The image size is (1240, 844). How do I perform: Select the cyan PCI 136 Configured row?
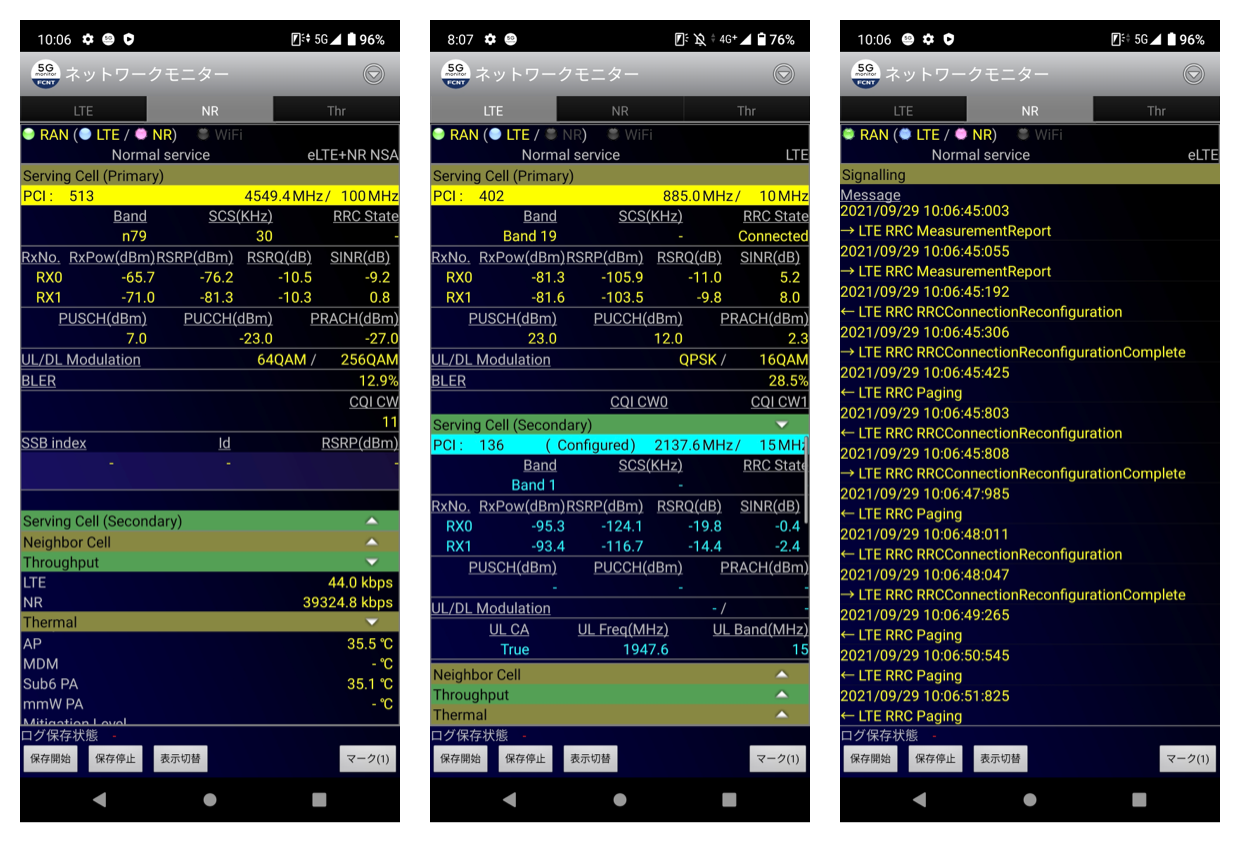[618, 445]
